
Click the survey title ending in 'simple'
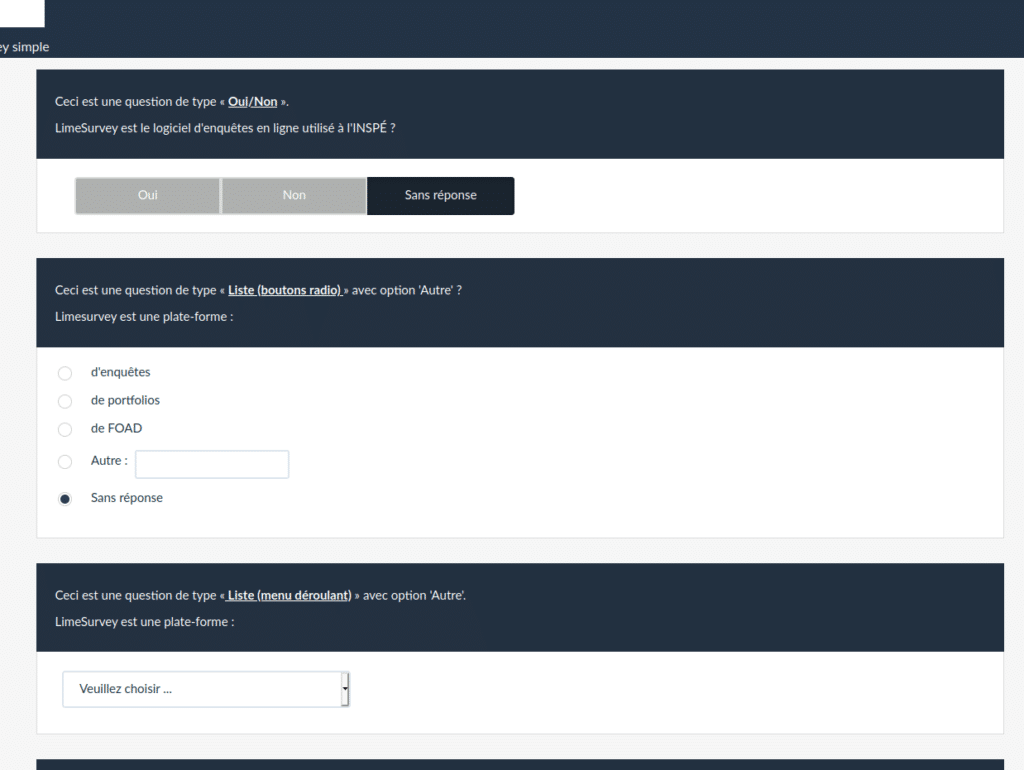[24, 47]
